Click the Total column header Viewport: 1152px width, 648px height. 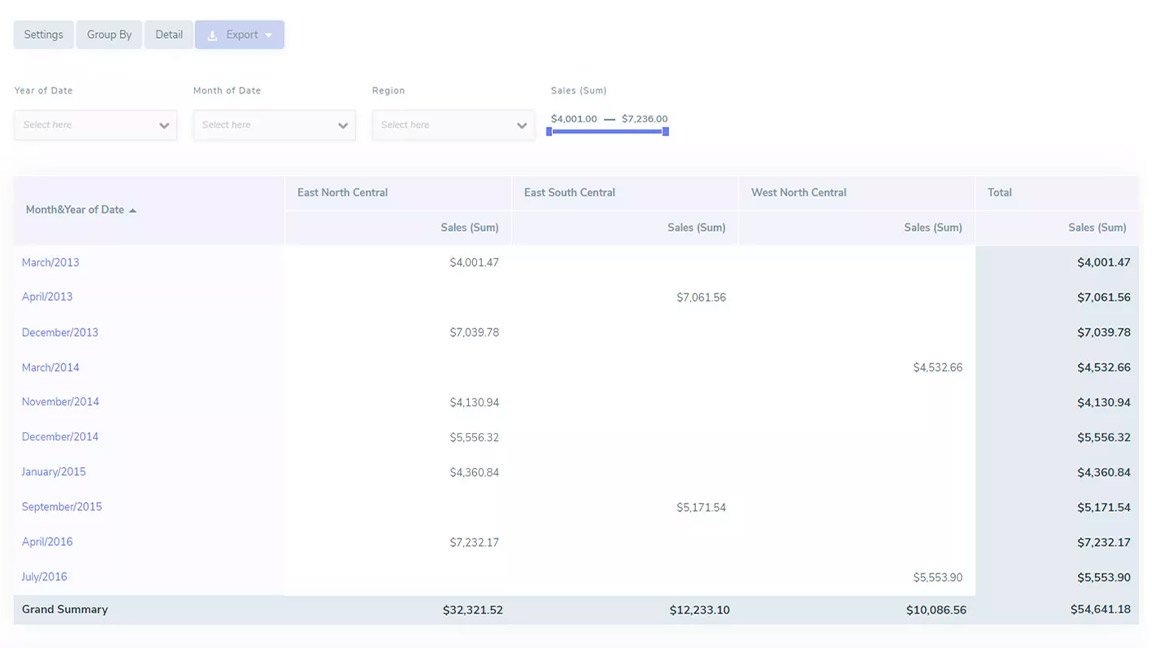[1000, 193]
